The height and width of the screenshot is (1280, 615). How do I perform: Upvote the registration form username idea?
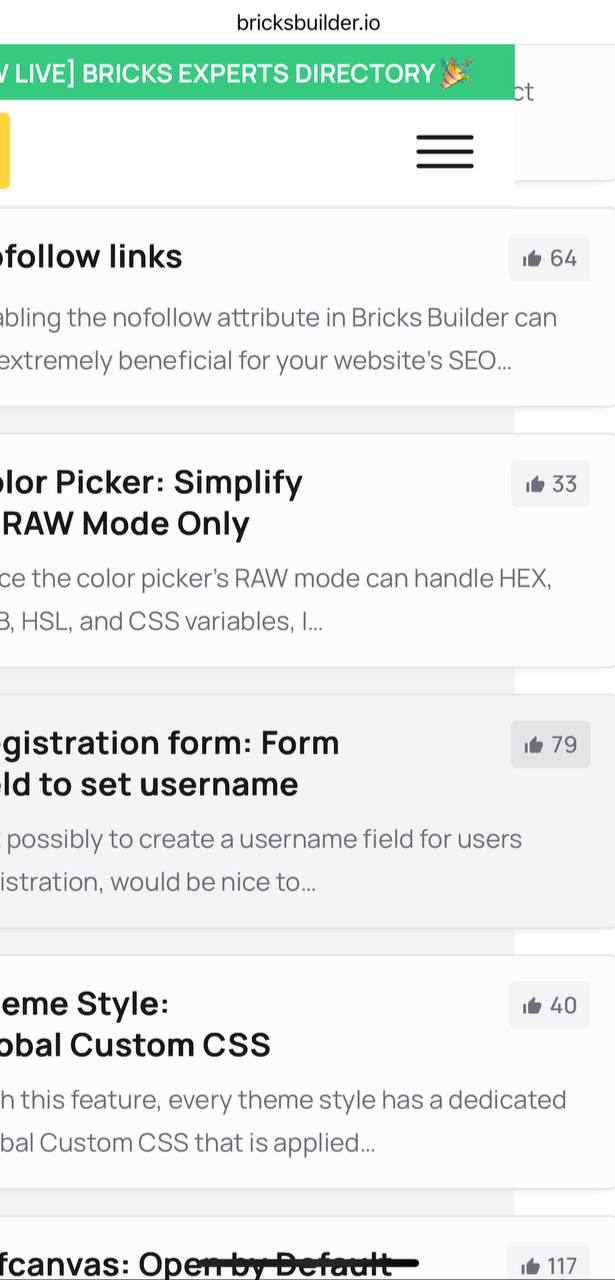pyautogui.click(x=550, y=744)
